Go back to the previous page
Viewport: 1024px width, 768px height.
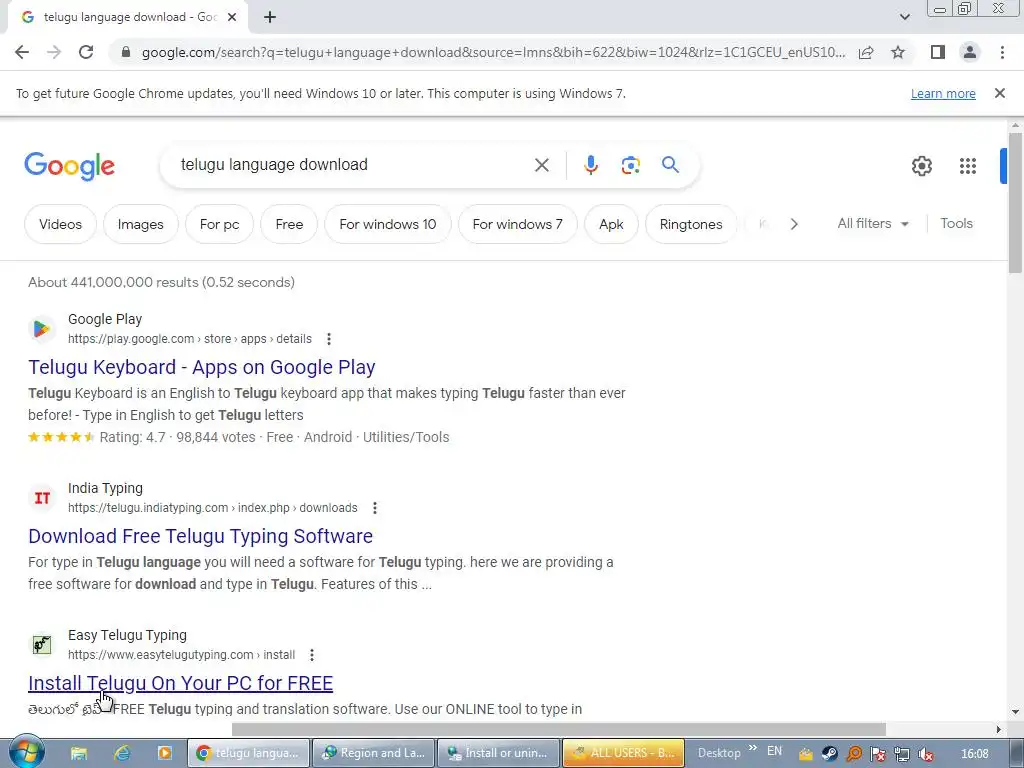coord(22,52)
